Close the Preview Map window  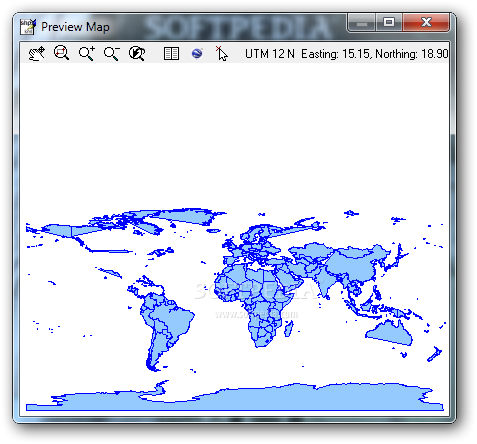pyautogui.click(x=426, y=23)
